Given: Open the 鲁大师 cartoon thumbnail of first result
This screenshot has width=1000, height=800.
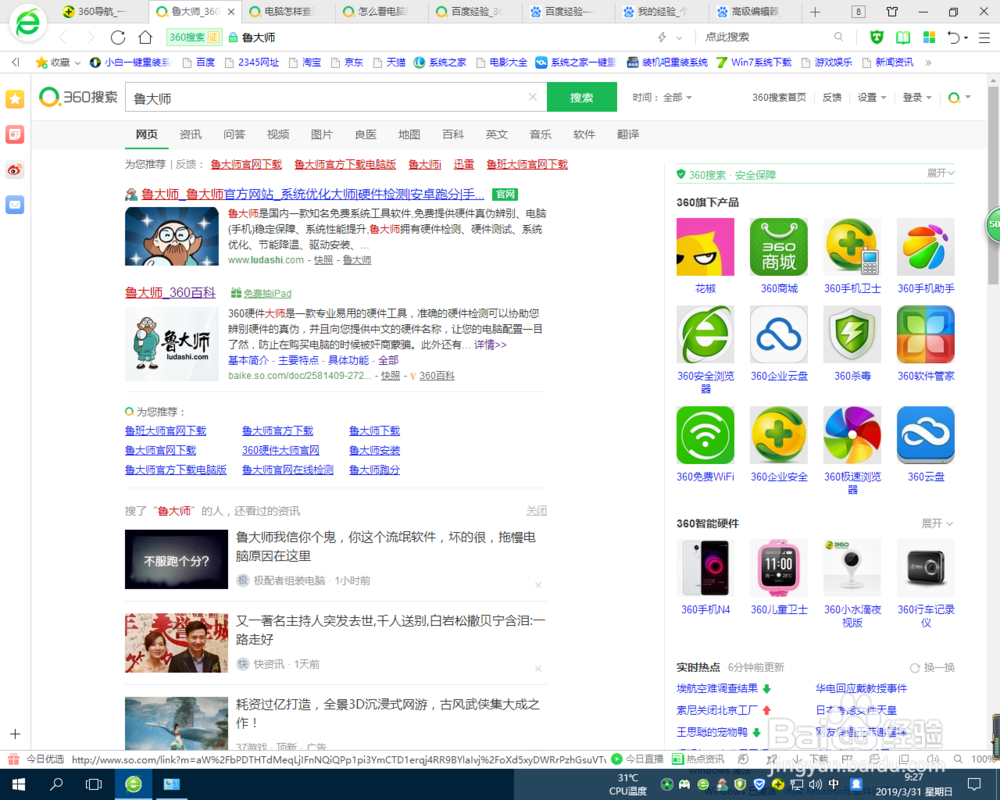Looking at the screenshot, I should 172,236.
